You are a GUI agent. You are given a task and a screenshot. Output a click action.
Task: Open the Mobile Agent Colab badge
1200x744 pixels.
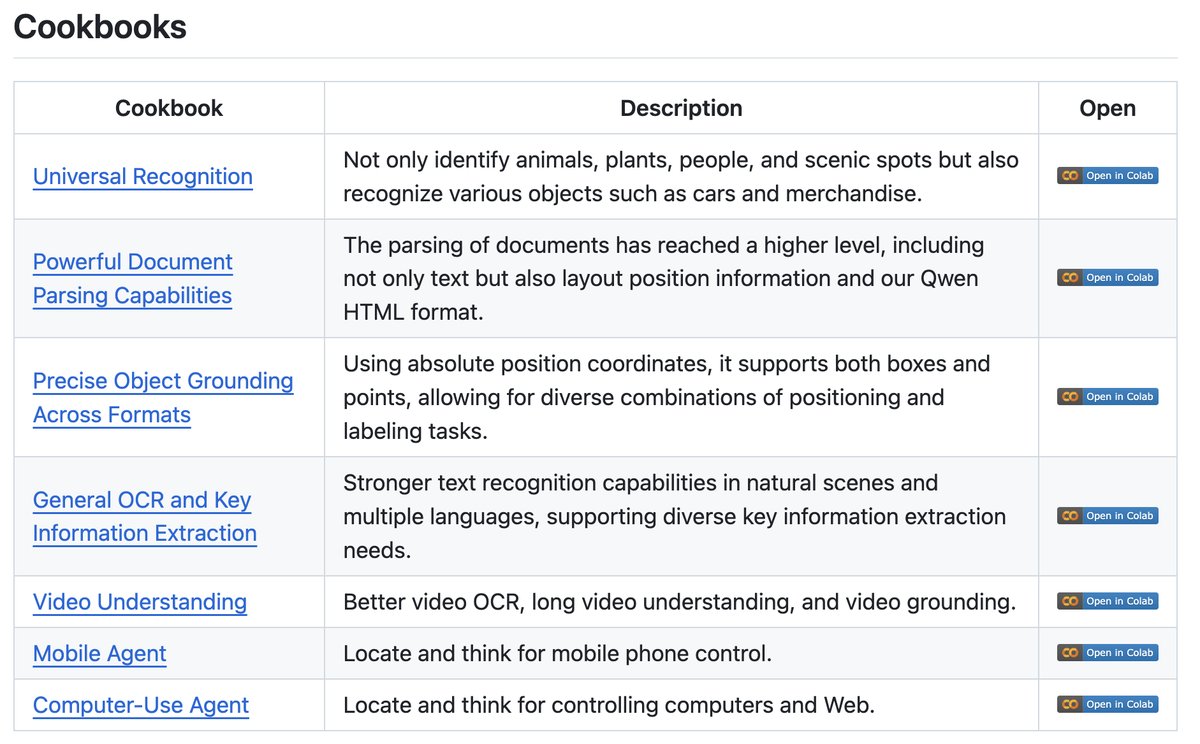1107,653
